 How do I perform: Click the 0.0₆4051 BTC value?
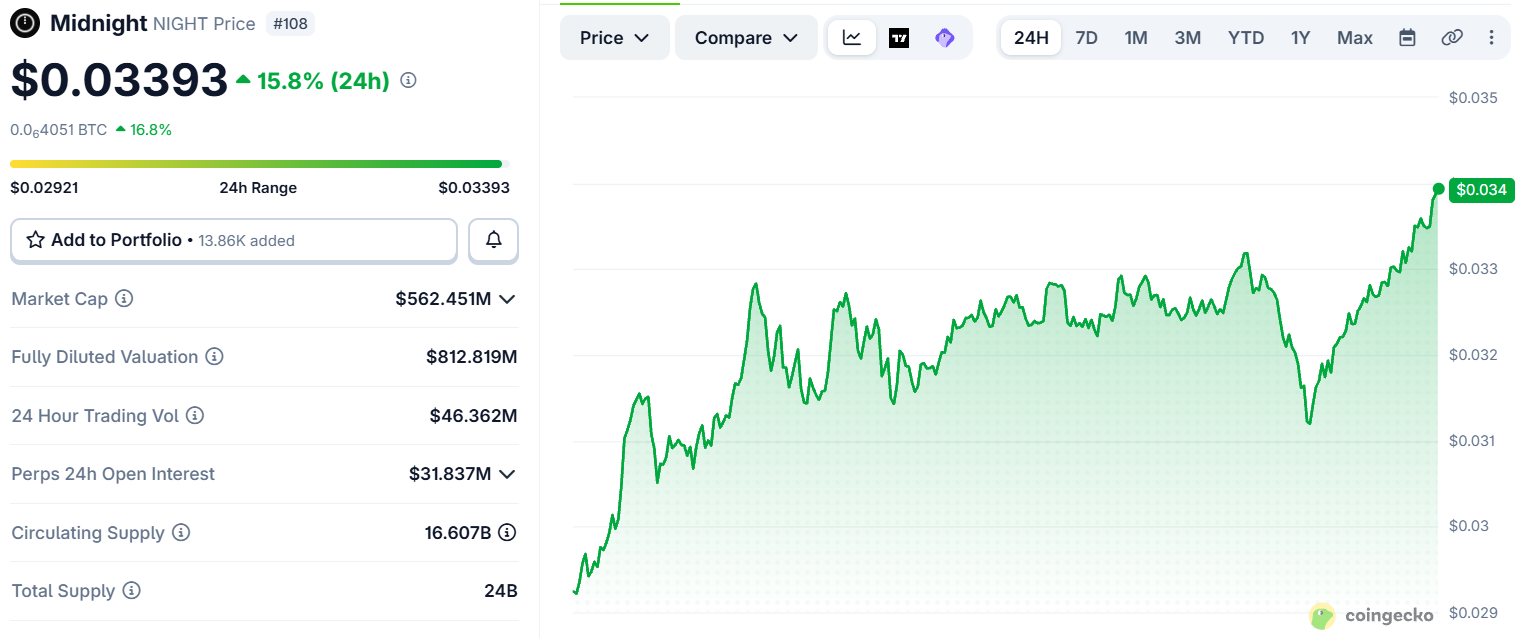coord(58,130)
